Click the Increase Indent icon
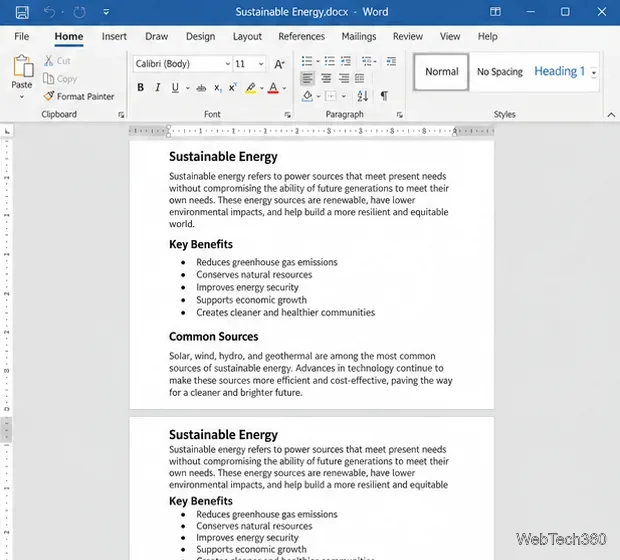Screen dimensions: 620x560 (x=391, y=61)
